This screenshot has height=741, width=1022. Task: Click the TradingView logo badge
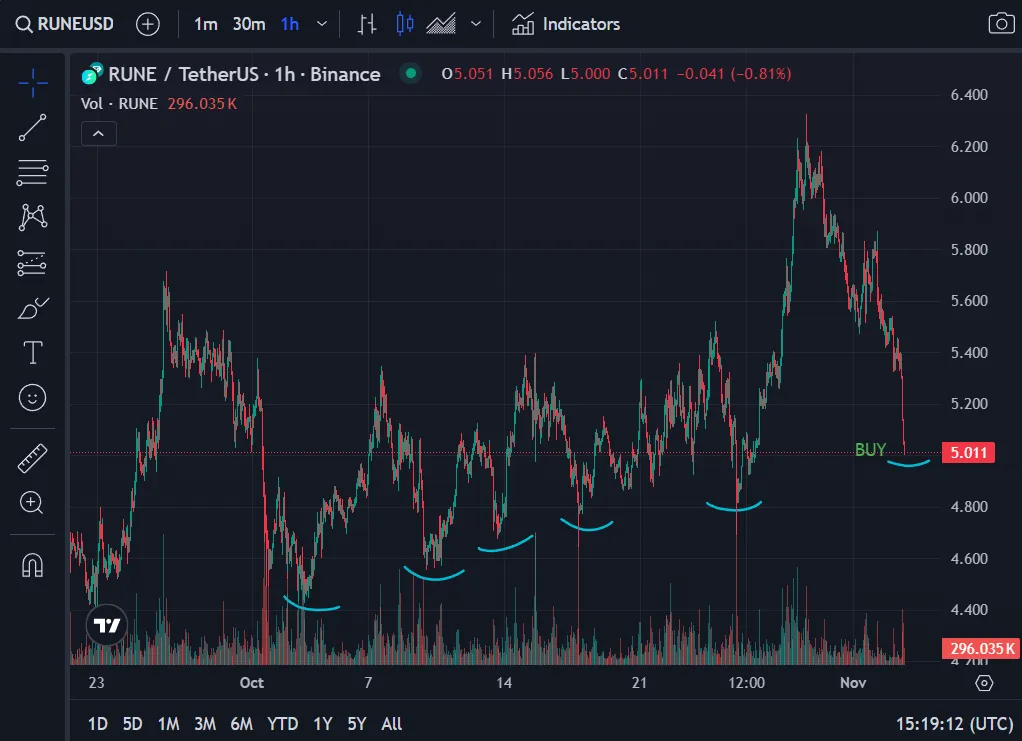coord(107,625)
